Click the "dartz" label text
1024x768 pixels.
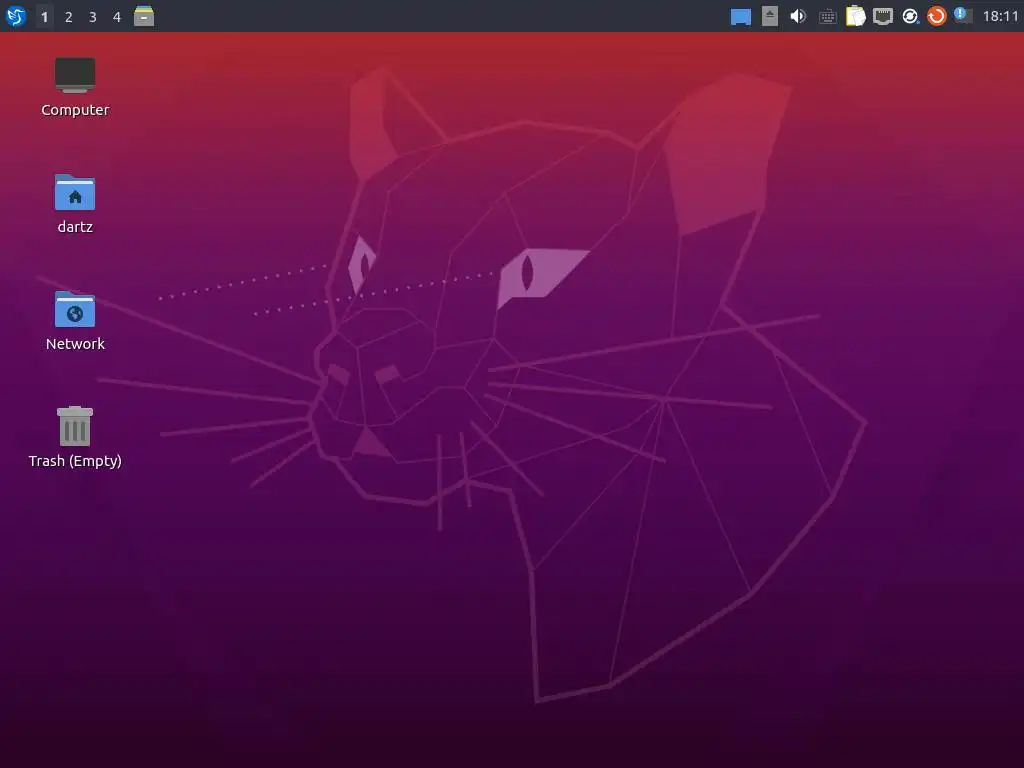(x=75, y=227)
